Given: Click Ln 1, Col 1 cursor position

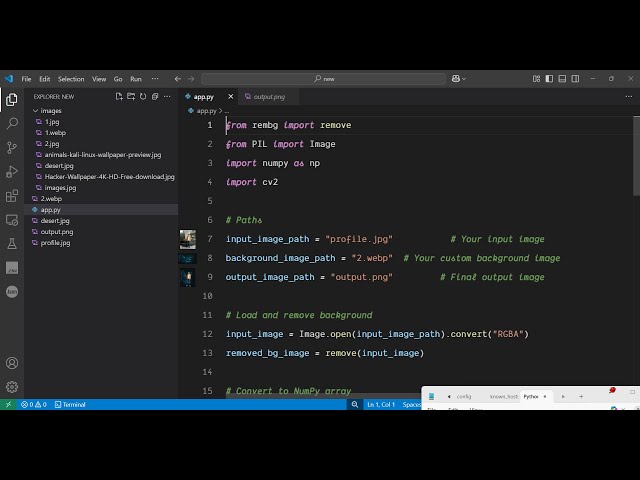Looking at the screenshot, I should [x=381, y=404].
